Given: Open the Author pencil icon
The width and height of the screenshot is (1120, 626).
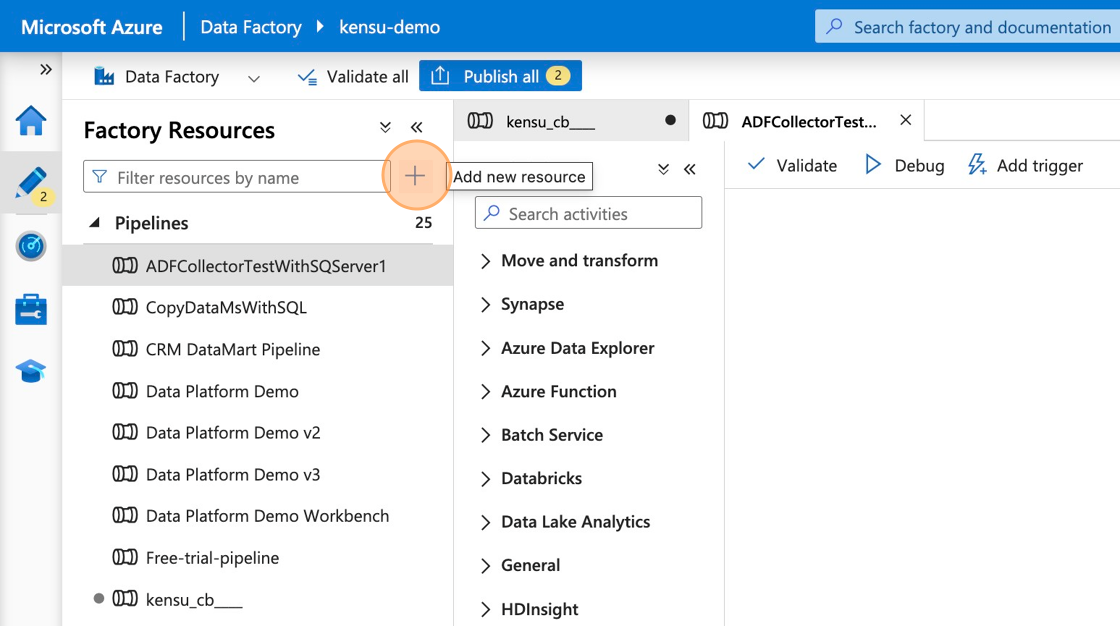Looking at the screenshot, I should [31, 183].
